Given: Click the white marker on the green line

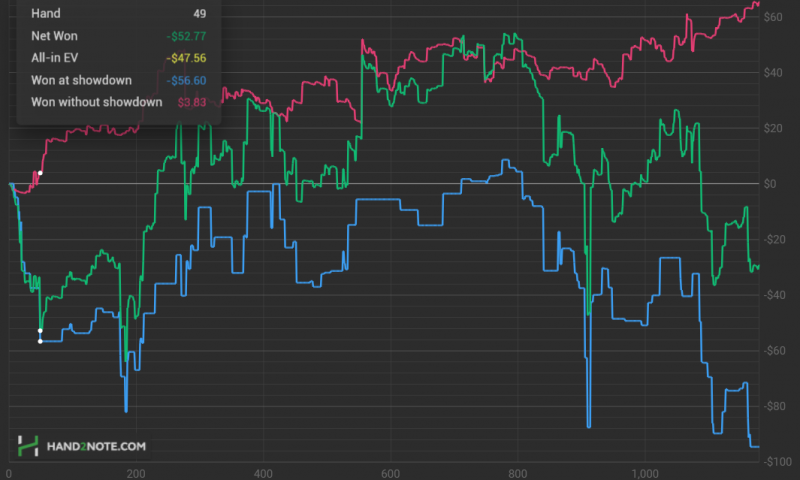Looking at the screenshot, I should tap(40, 330).
